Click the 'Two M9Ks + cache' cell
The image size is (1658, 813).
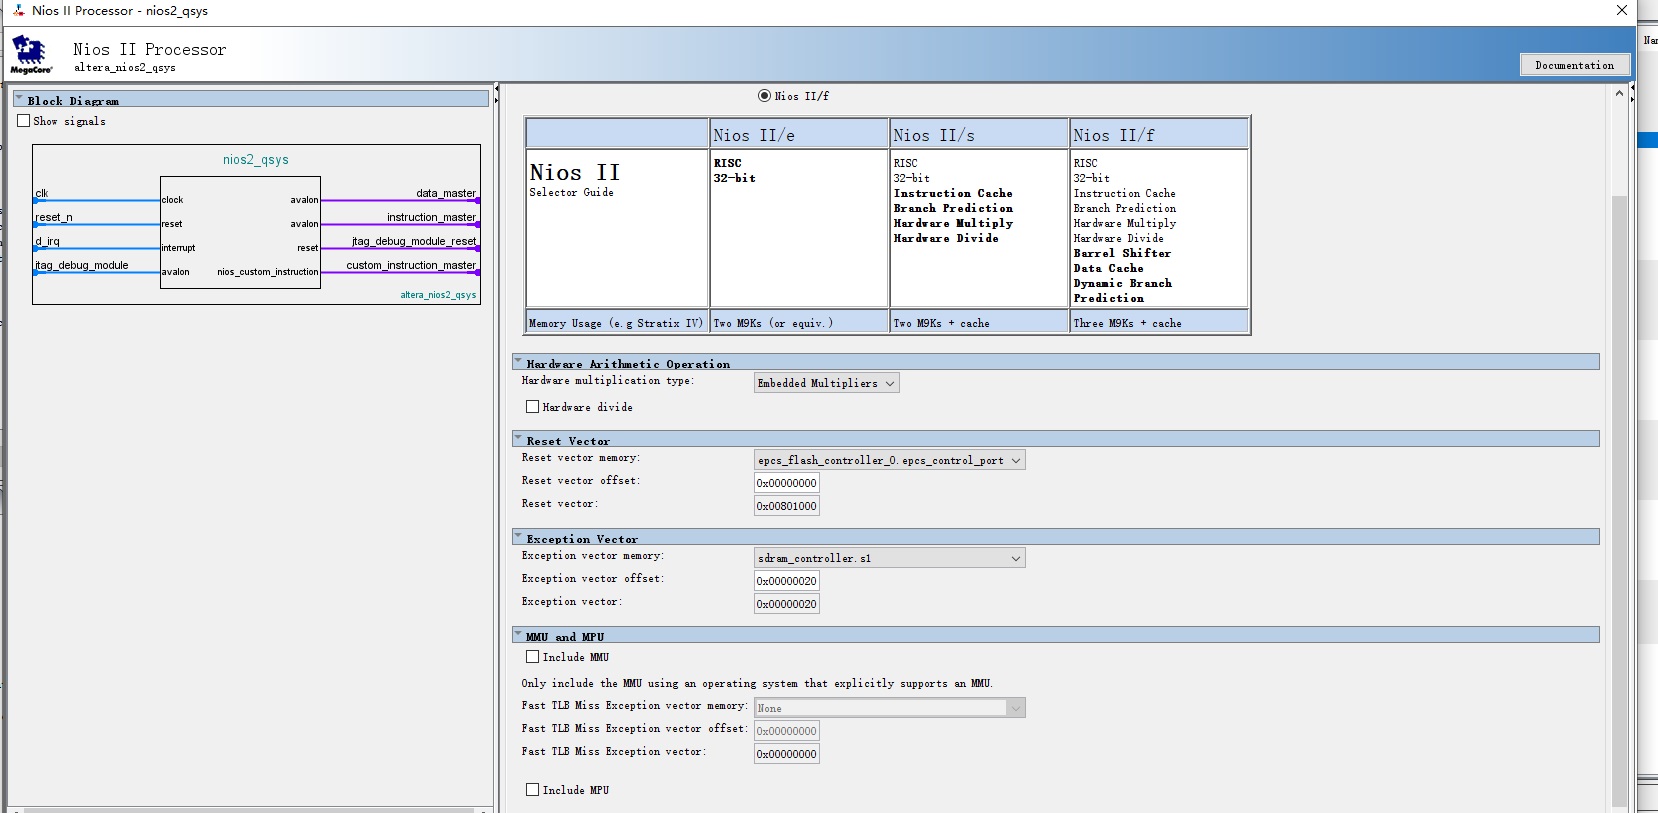(x=980, y=322)
